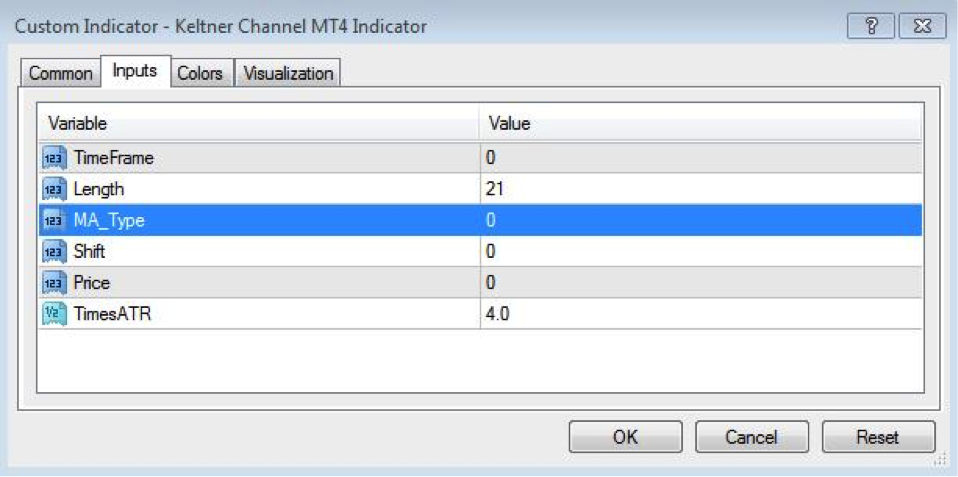Click the MA_Type variable type icon

click(x=54, y=220)
